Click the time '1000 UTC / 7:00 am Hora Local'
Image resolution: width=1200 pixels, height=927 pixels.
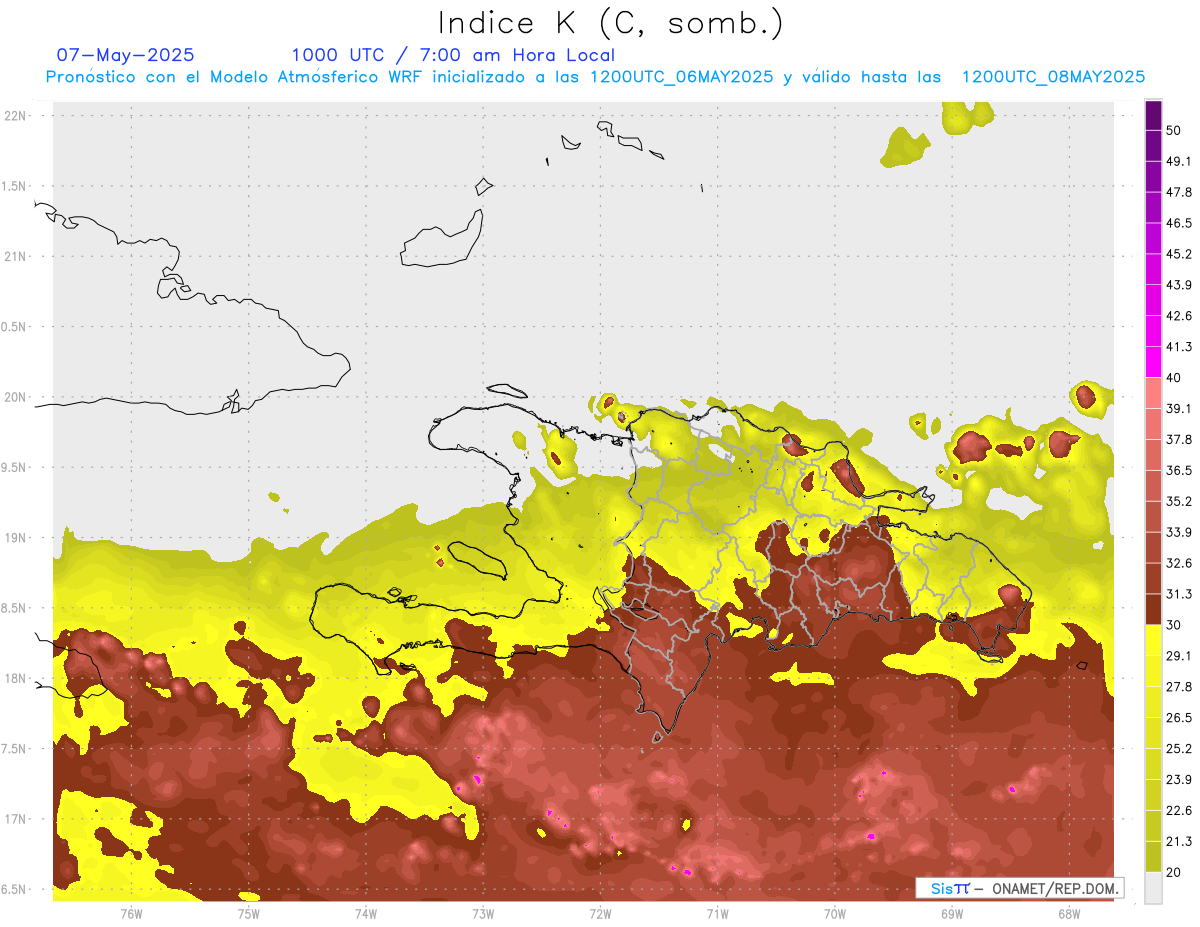tap(453, 55)
